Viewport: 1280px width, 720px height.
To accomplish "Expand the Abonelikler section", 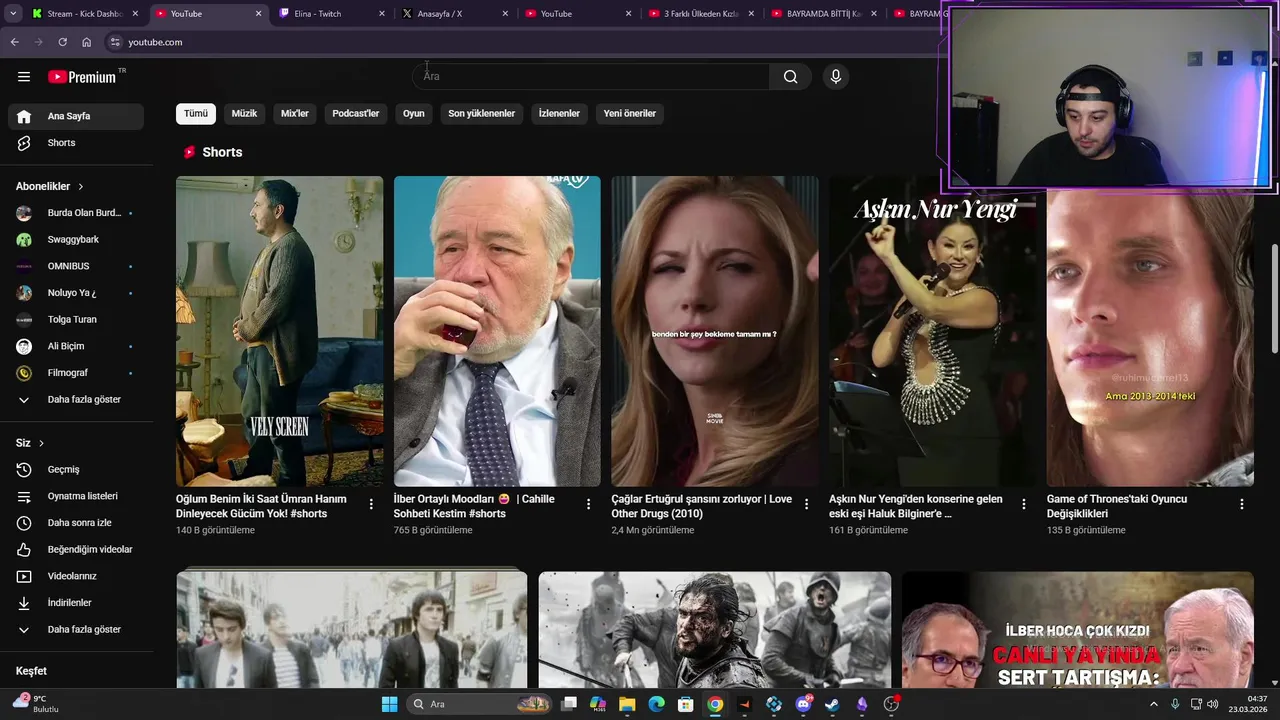I will coord(50,186).
